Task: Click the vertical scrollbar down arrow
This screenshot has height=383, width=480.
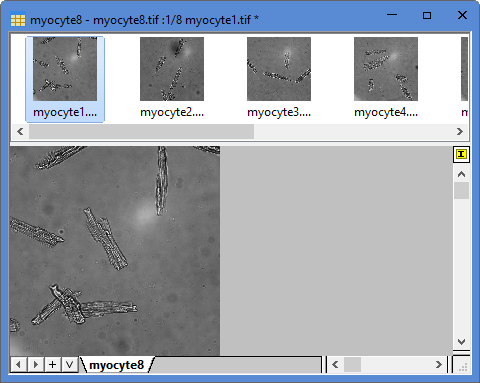Action: (461, 342)
